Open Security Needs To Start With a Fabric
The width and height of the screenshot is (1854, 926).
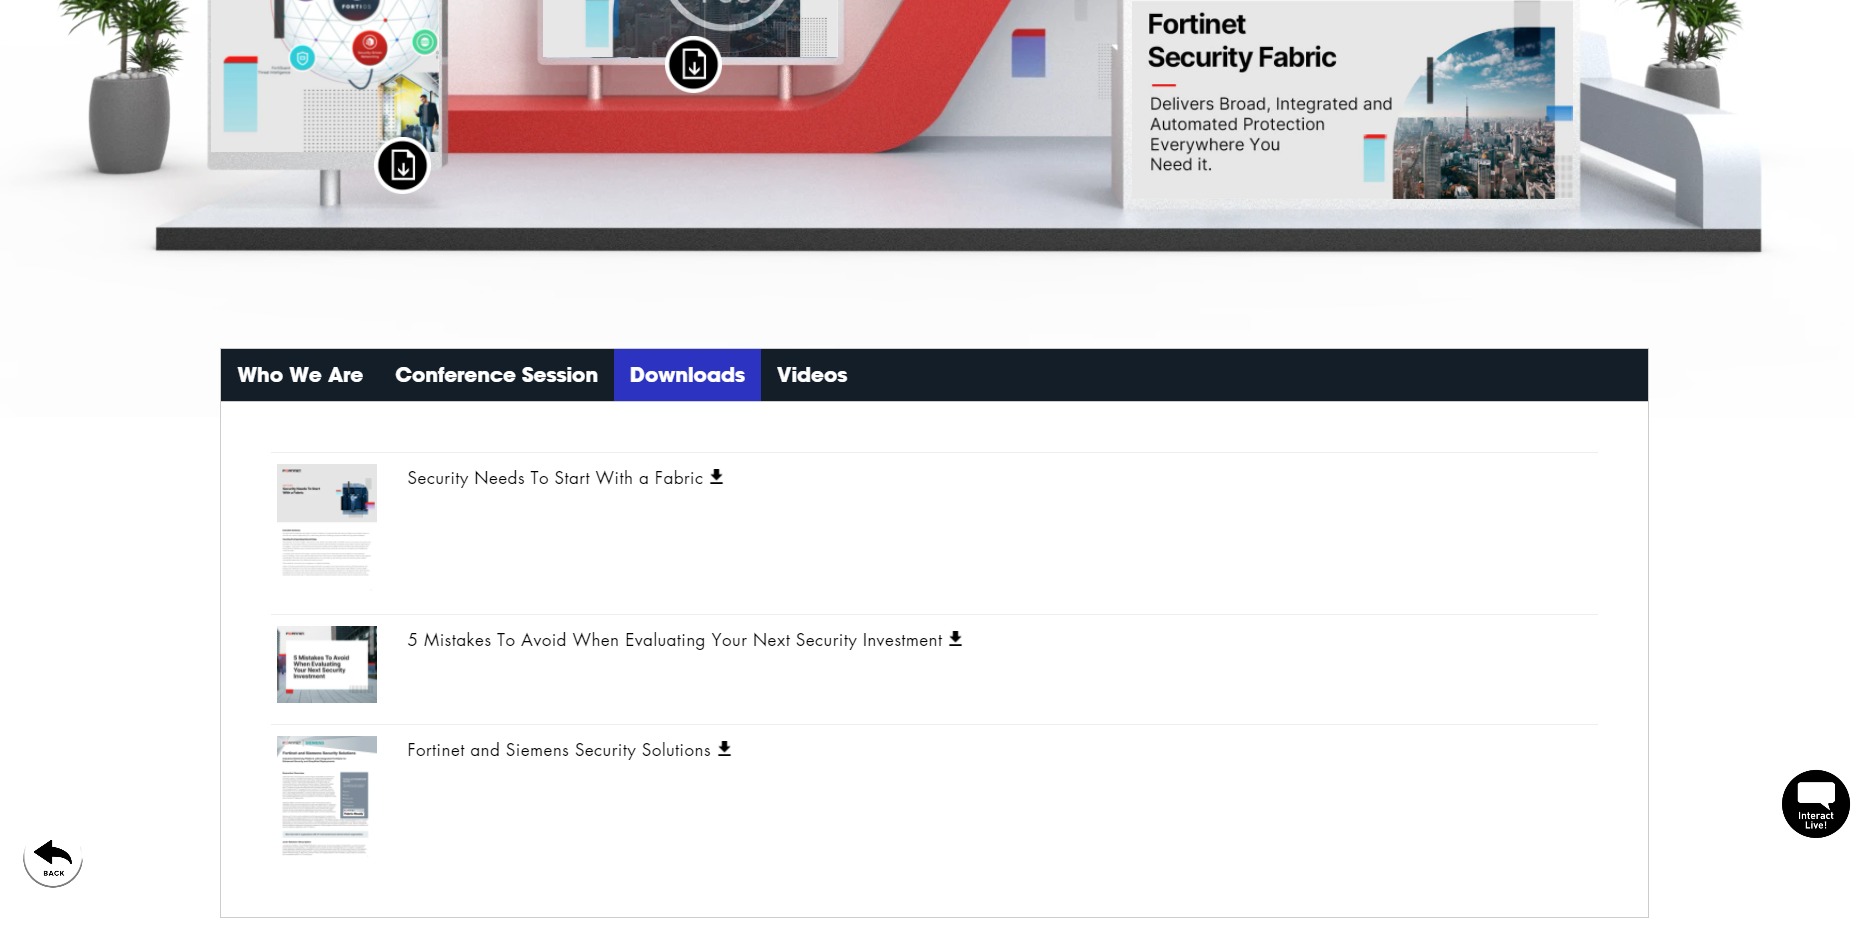pos(555,478)
